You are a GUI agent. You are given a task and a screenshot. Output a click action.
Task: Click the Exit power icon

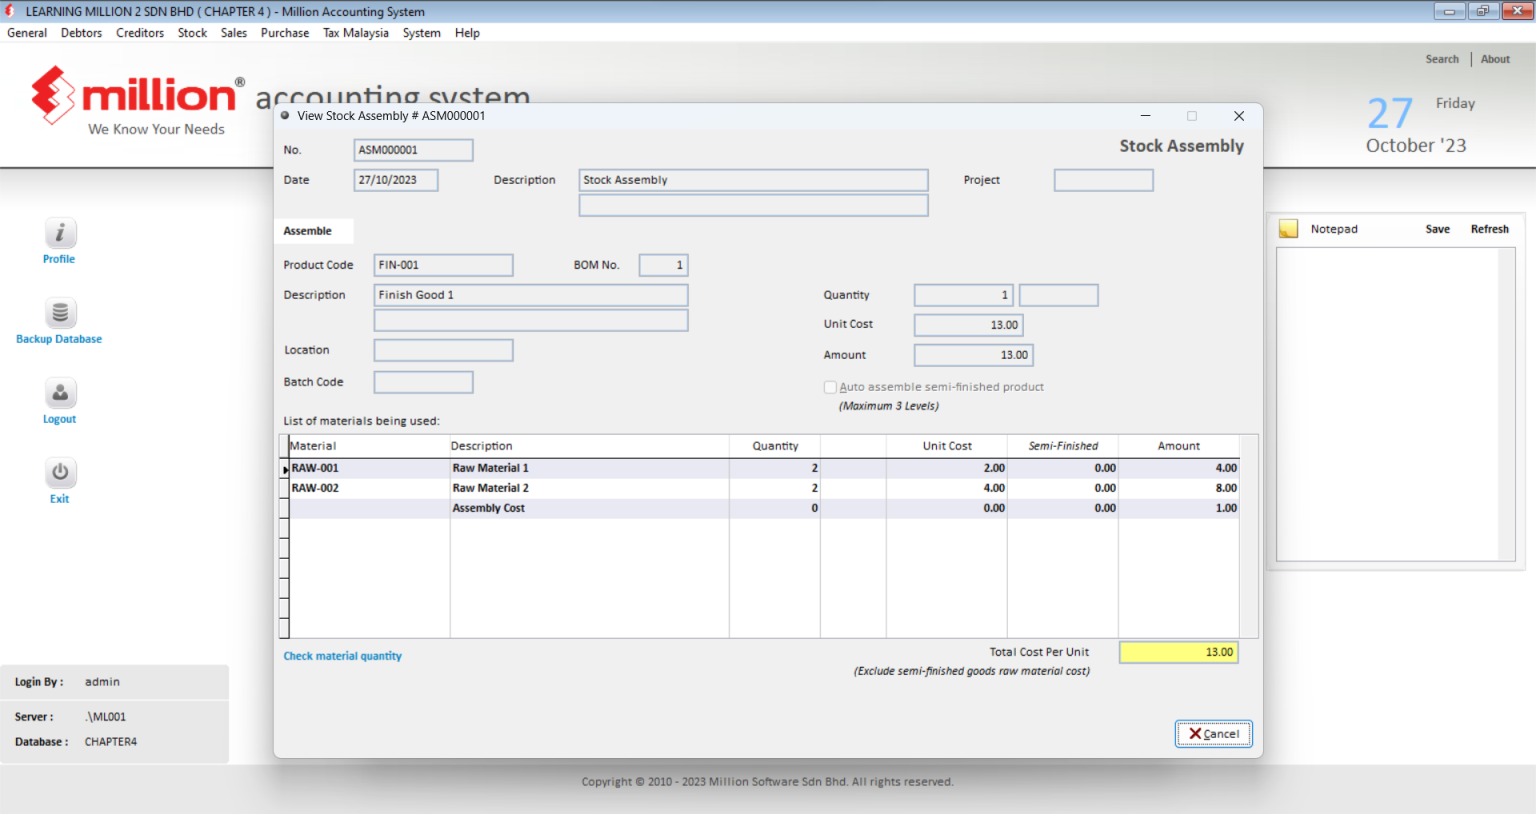(60, 473)
